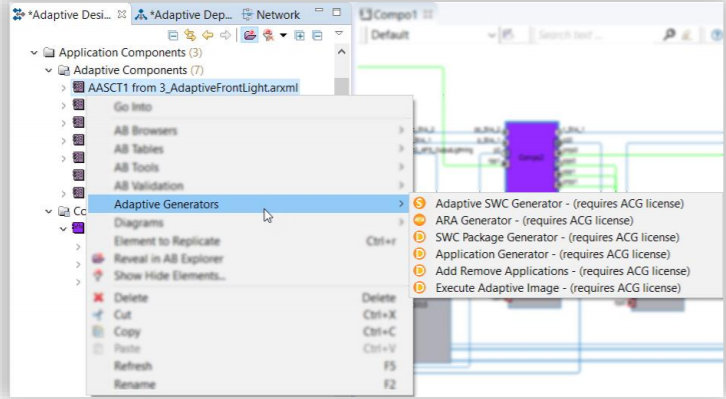Toggle the highlighted open-folder toolbar icon
726x399 pixels.
pos(250,35)
